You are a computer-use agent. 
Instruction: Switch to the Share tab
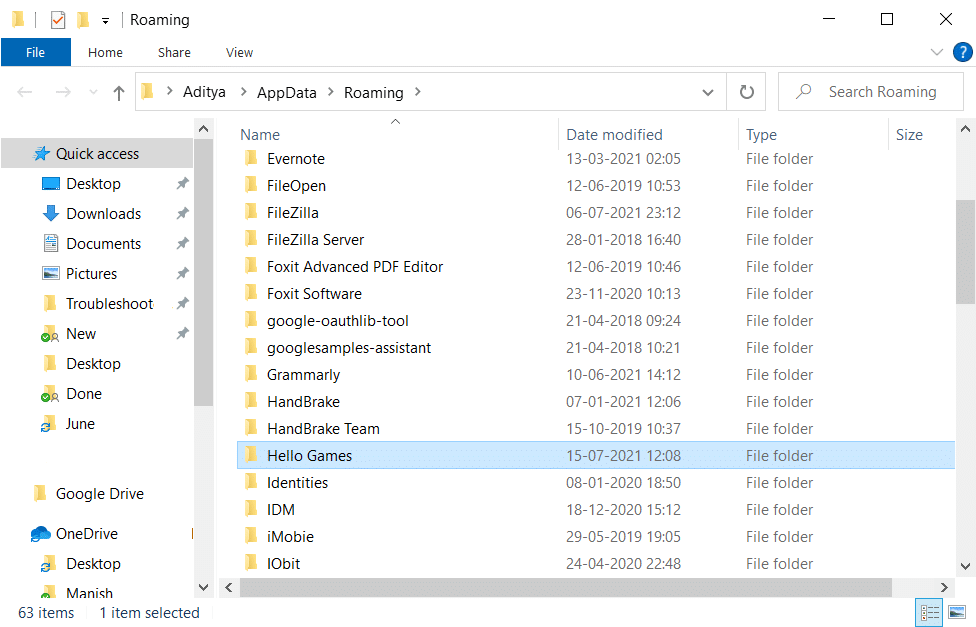point(173,52)
